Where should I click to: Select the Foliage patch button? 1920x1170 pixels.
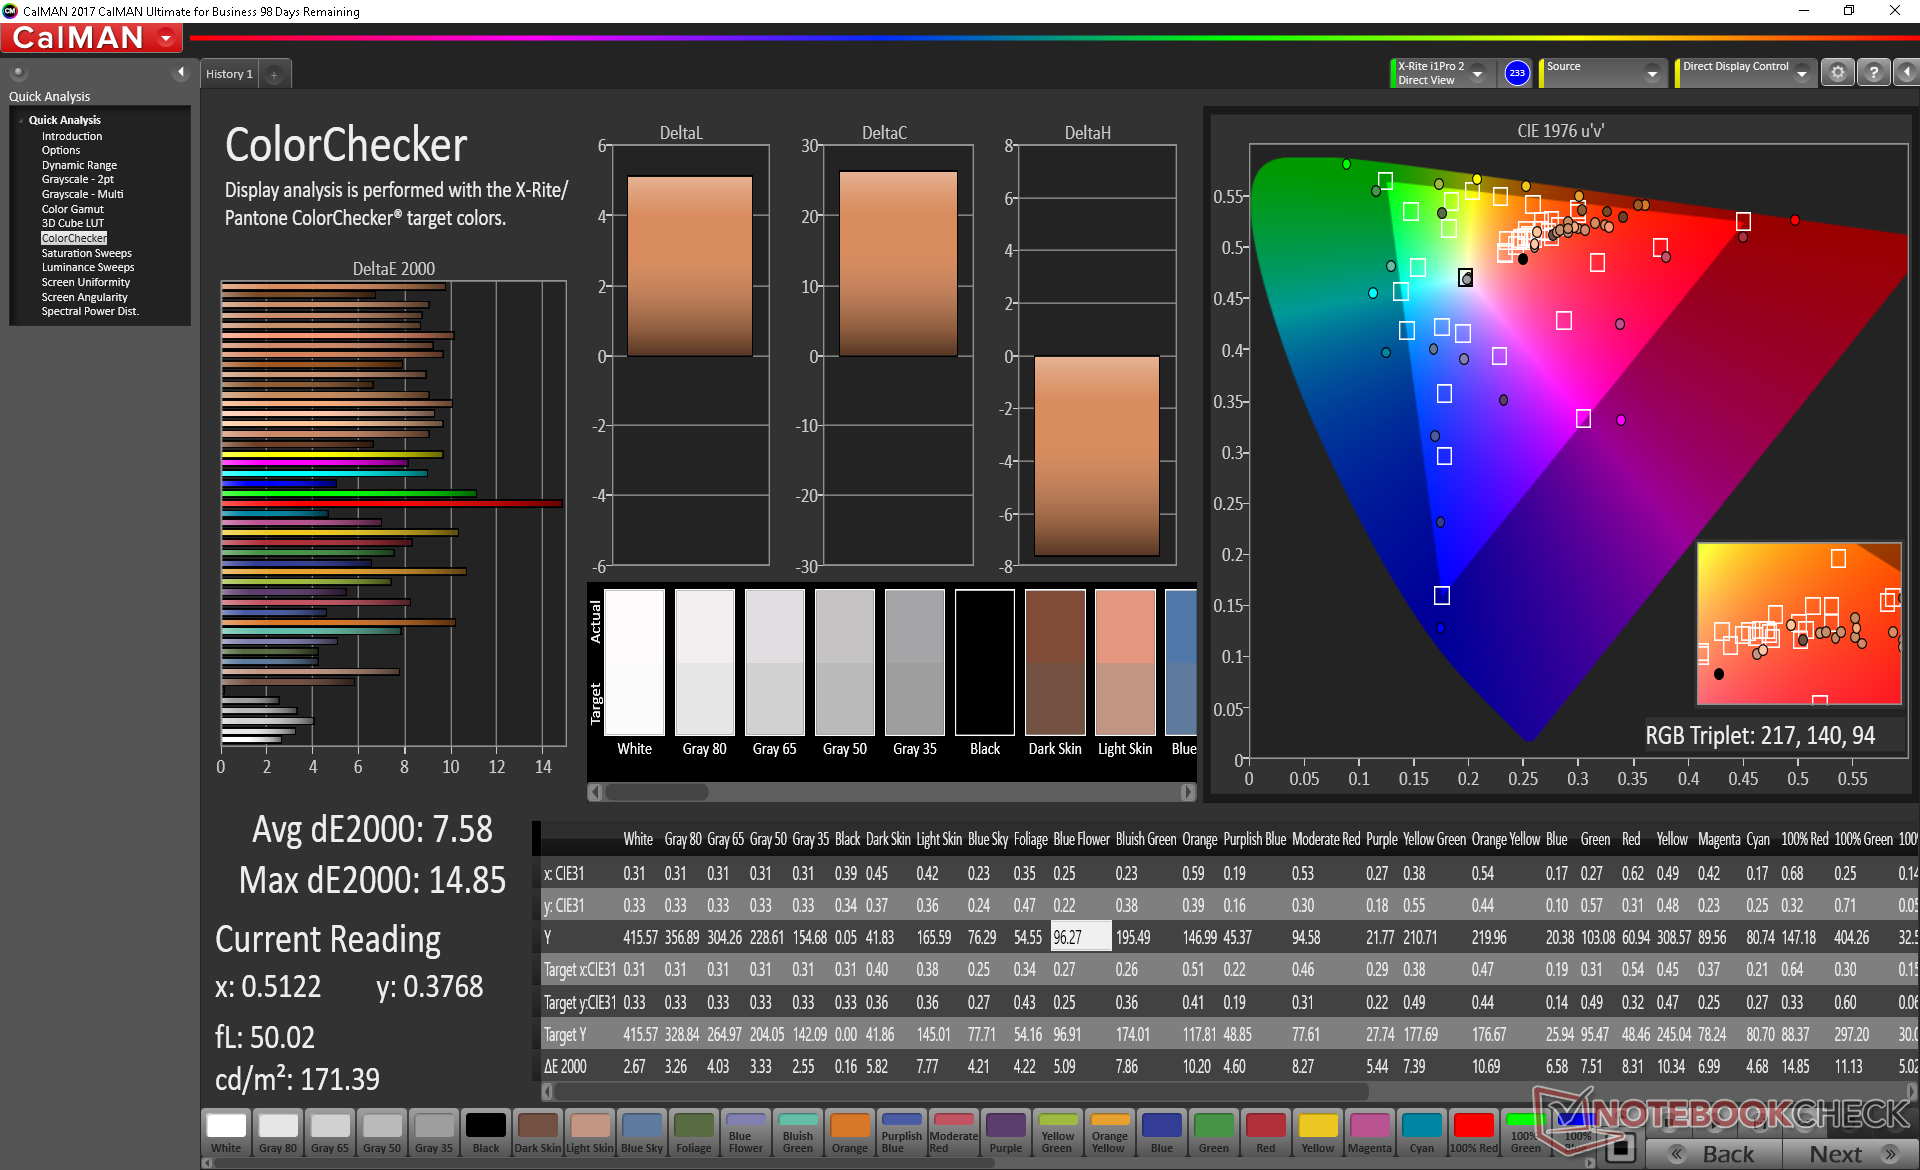694,1132
